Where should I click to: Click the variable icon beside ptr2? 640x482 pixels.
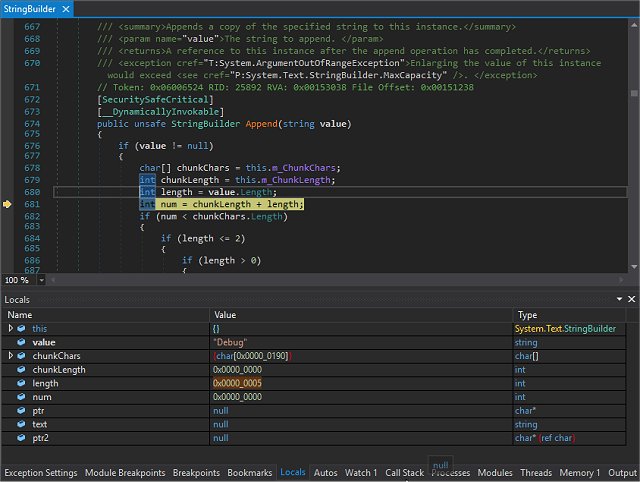[21, 438]
